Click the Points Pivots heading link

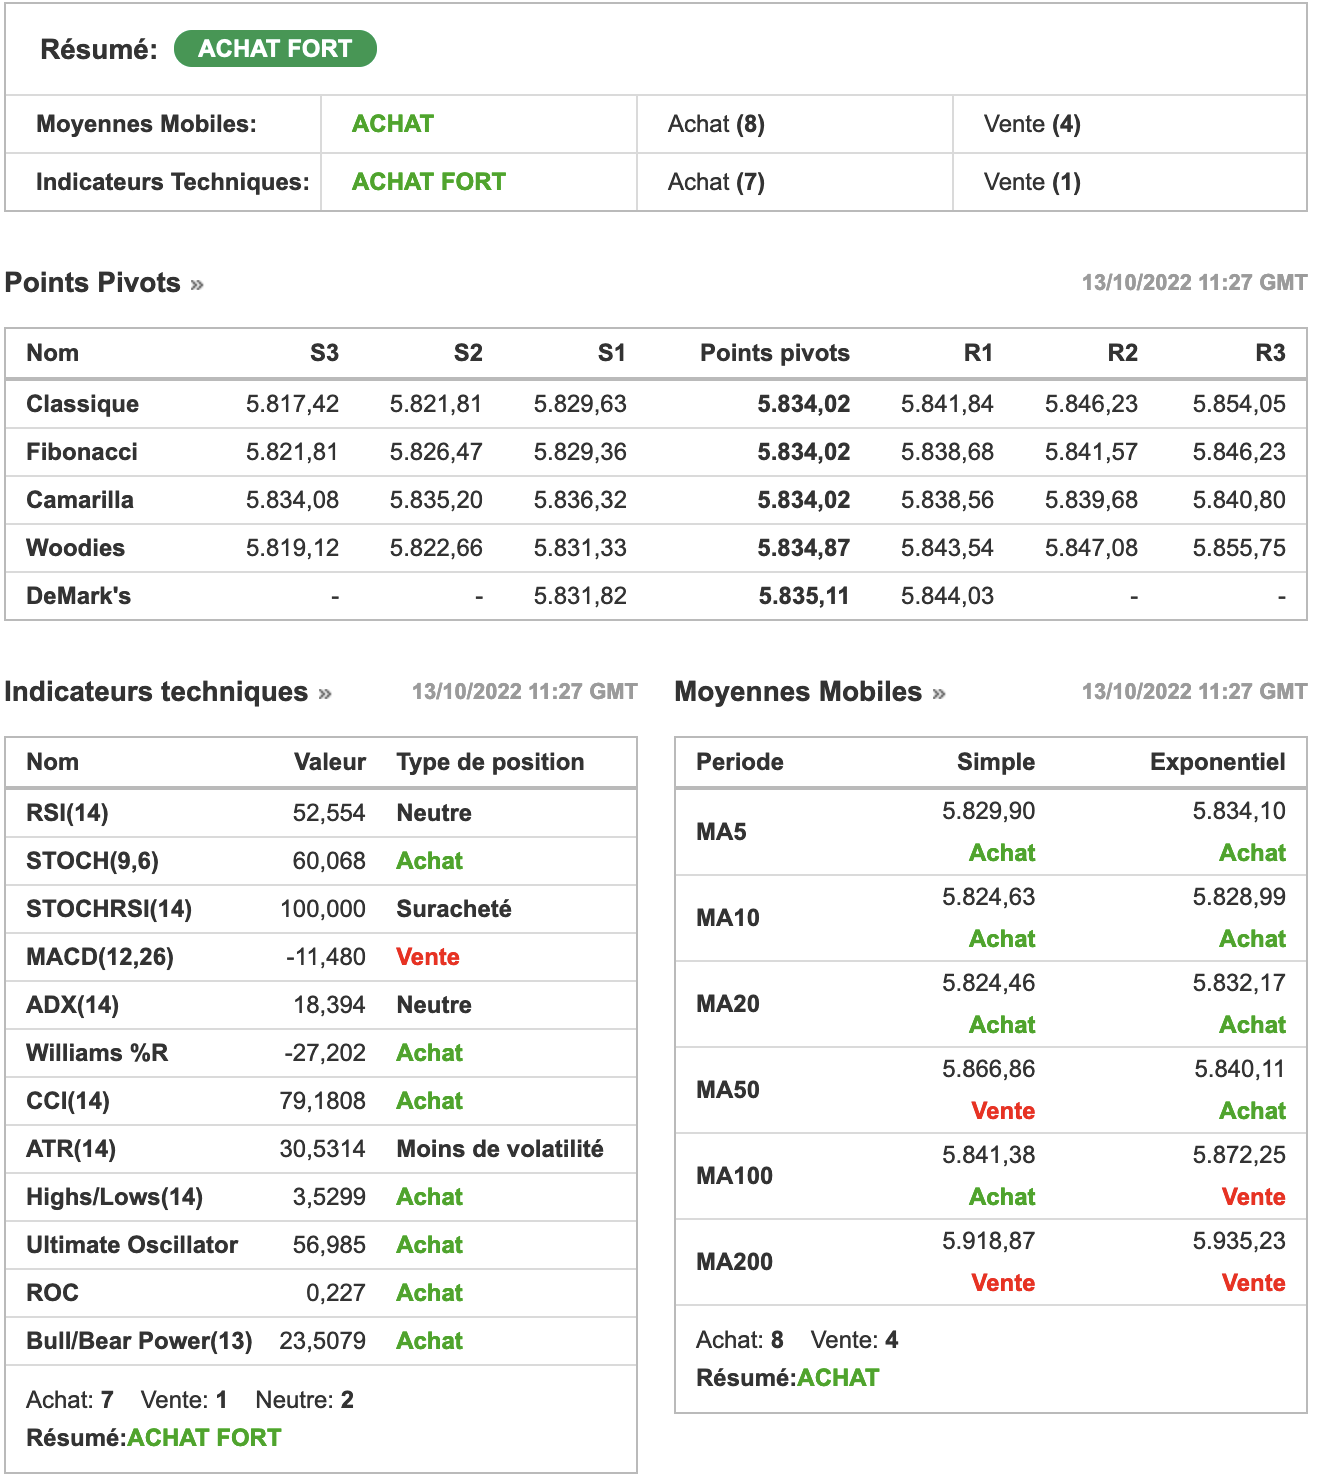92,283
